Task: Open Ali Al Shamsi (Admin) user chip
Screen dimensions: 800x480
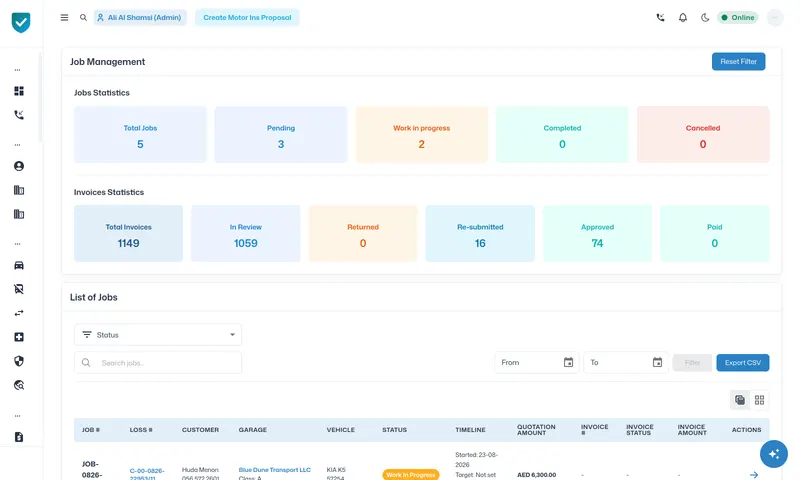Action: point(140,17)
